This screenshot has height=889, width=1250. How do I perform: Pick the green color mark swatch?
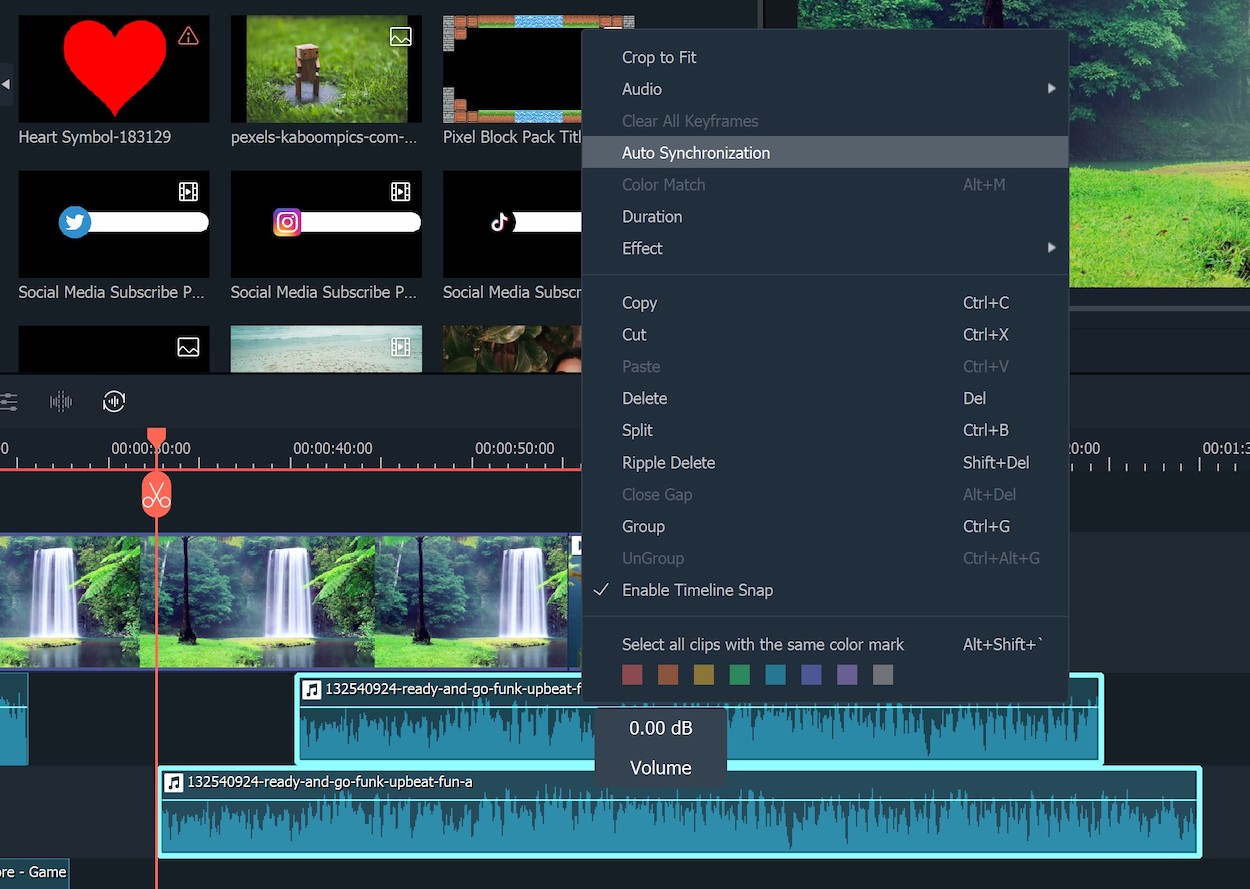739,675
